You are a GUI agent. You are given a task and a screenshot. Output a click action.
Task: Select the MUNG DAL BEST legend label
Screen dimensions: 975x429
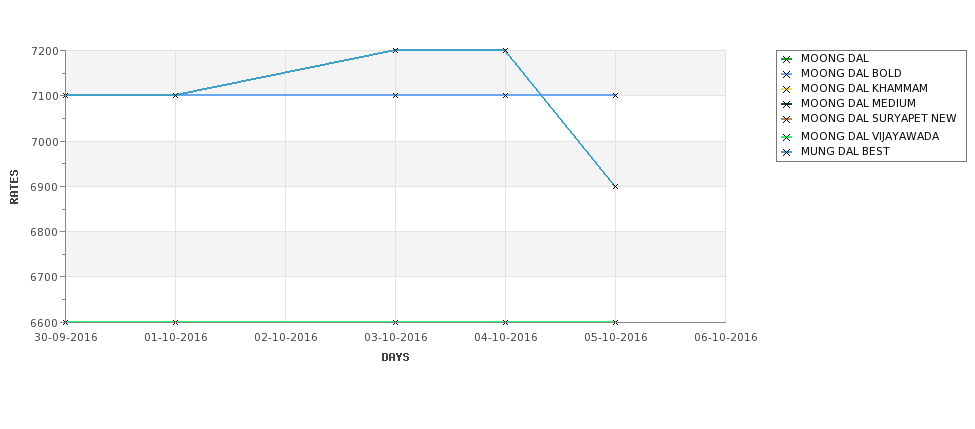click(x=845, y=152)
